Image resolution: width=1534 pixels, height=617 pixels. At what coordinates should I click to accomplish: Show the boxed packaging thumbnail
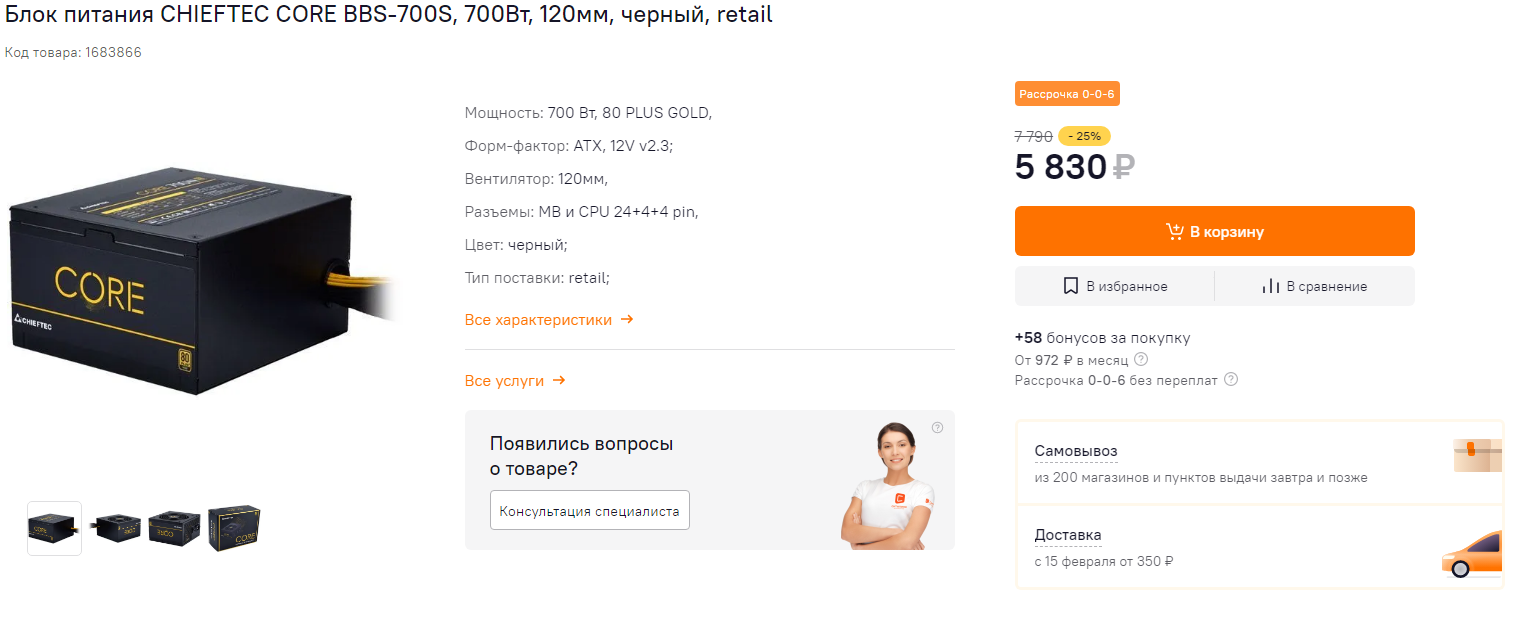coord(234,528)
